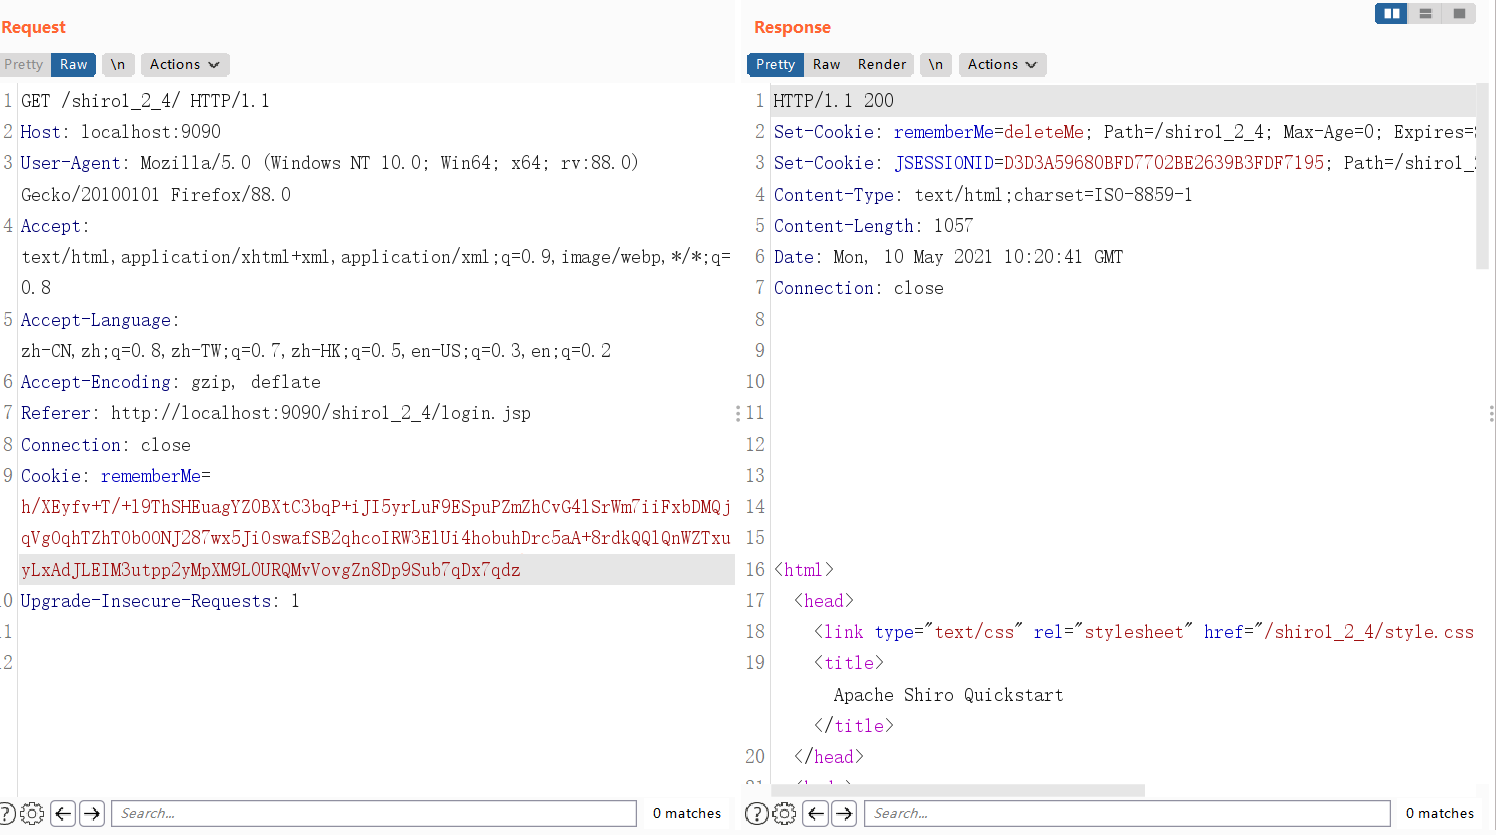Screen dimensions: 1496x835
Task: Click highlighted cookie line starting yLxAdJ
Action: click(271, 570)
